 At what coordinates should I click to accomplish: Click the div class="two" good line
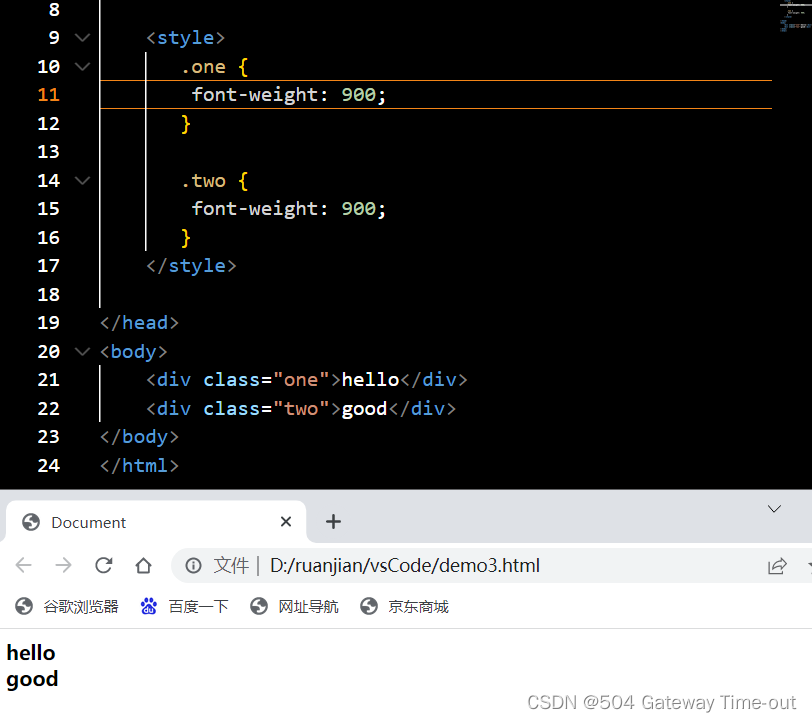tap(301, 409)
